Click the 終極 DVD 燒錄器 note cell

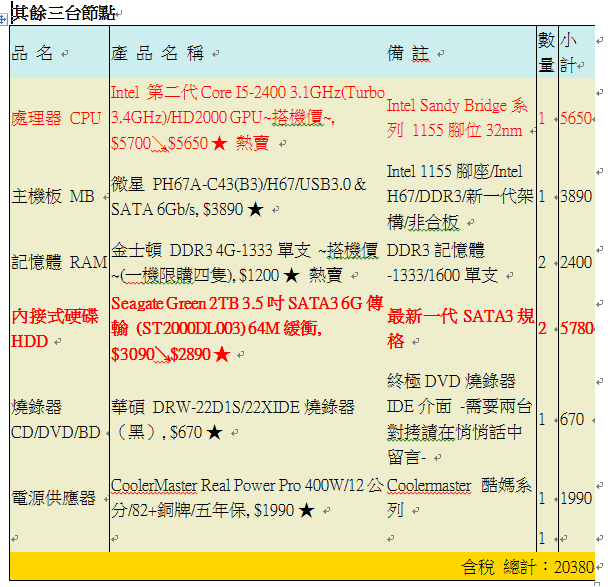(x=459, y=419)
